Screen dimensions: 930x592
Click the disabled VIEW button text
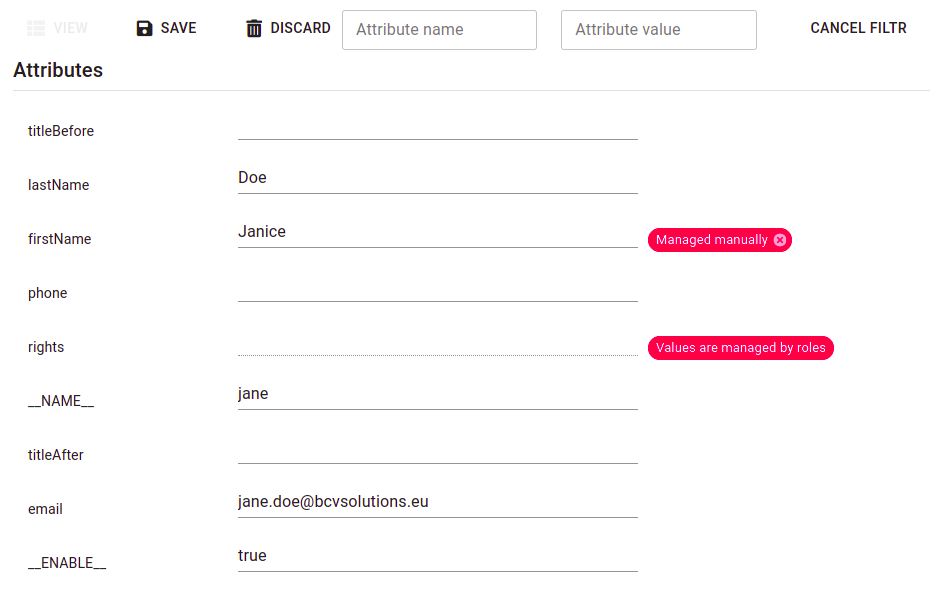(71, 28)
